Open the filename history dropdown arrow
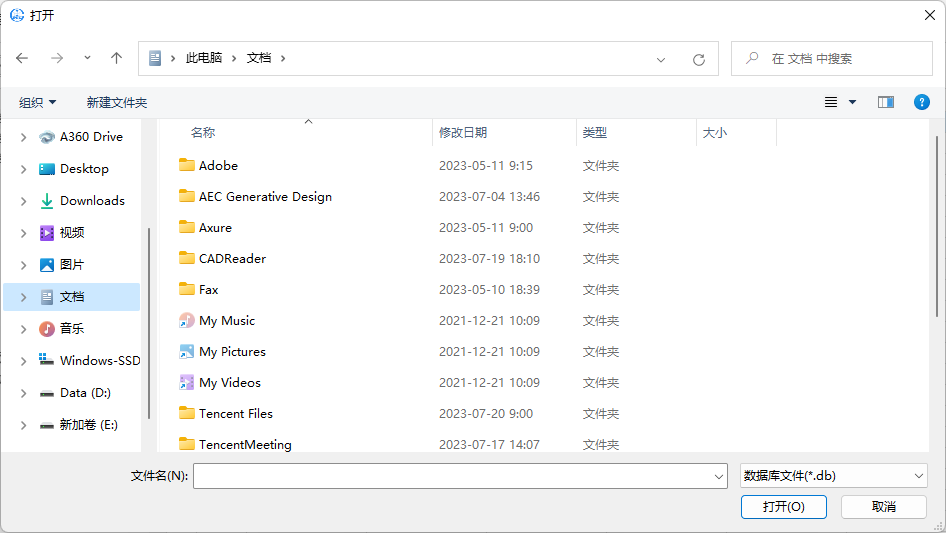946x533 pixels. click(x=717, y=477)
